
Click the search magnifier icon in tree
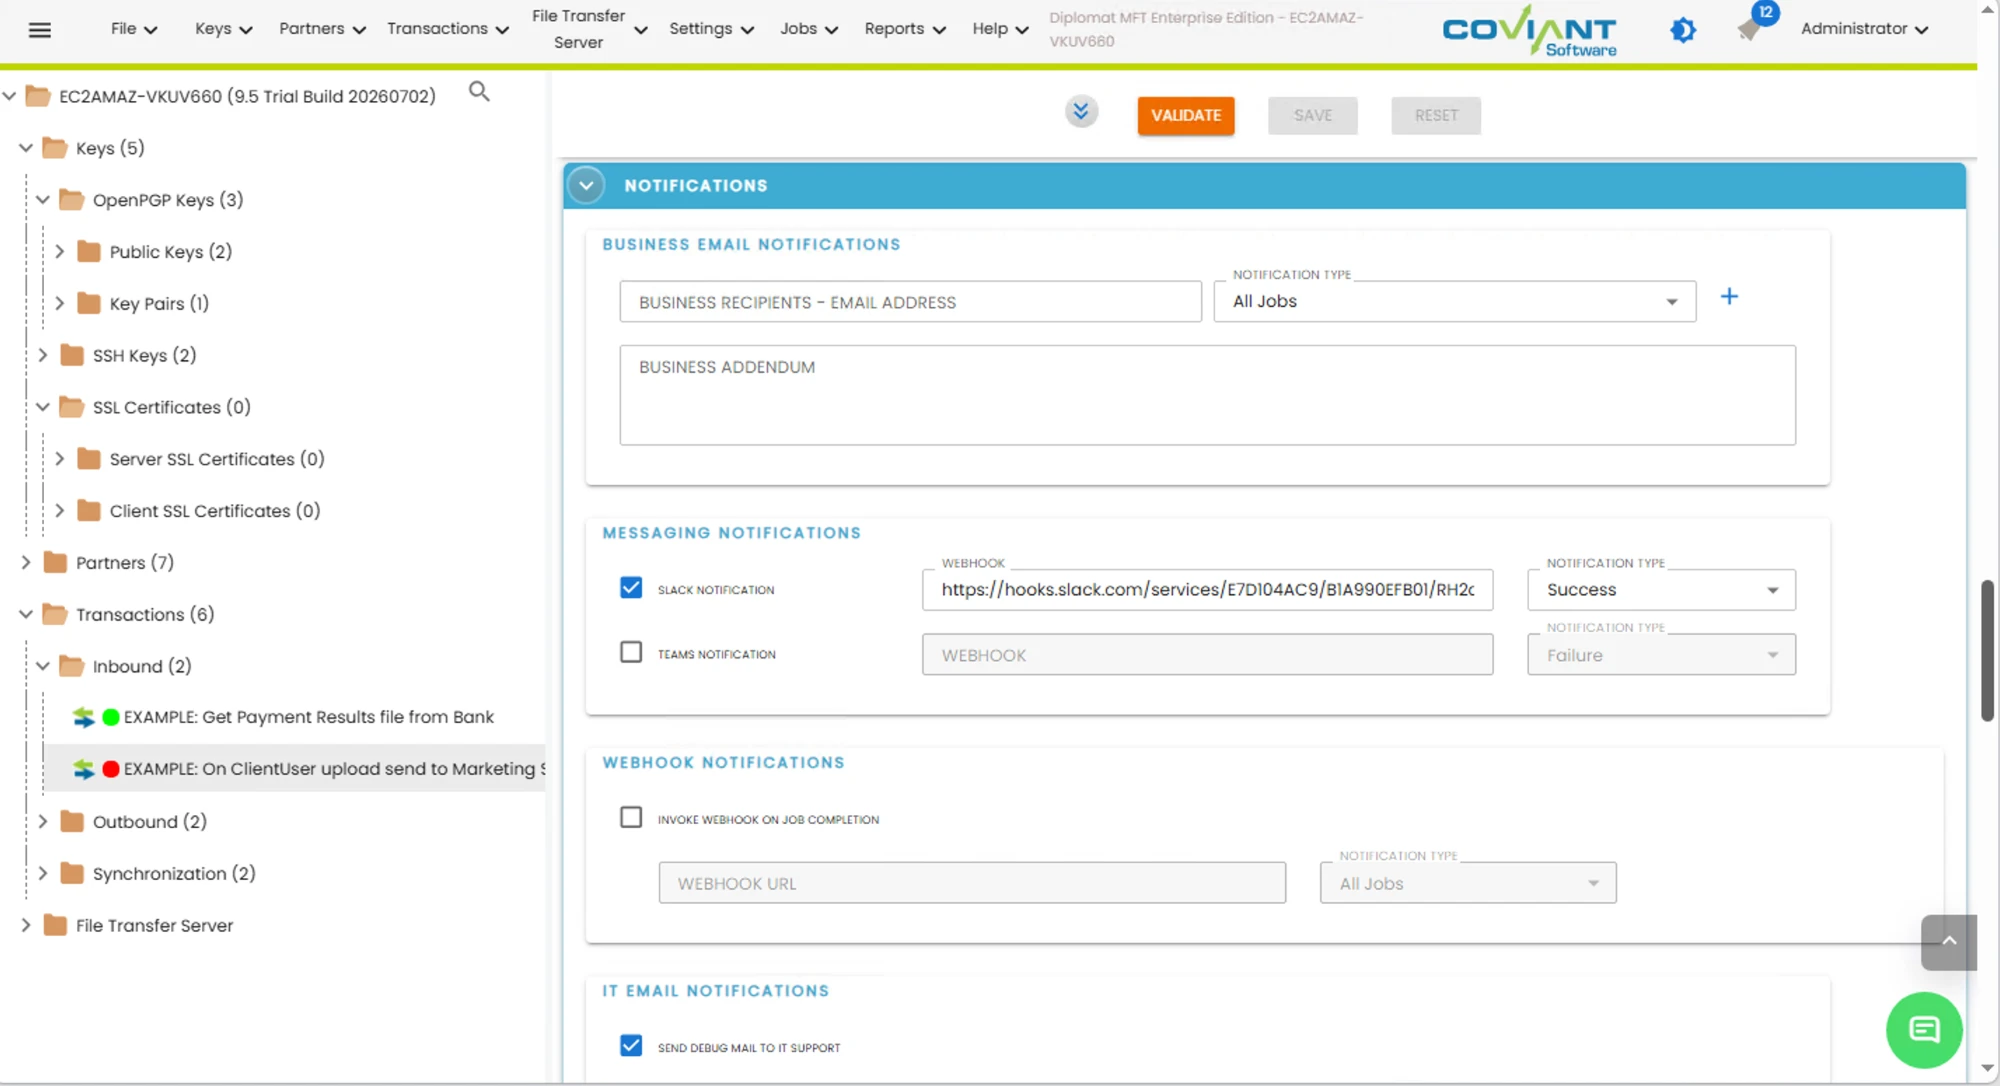click(479, 92)
